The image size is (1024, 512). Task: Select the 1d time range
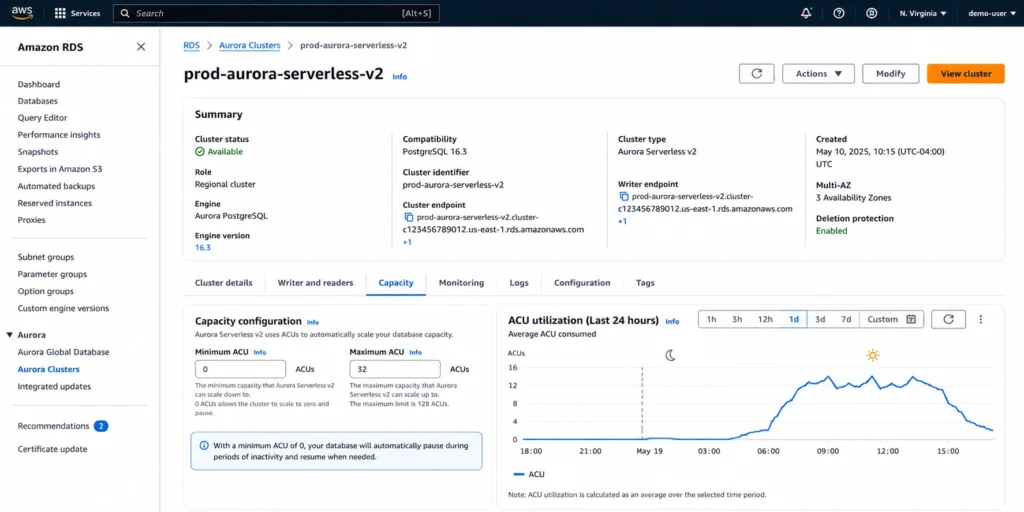point(793,319)
